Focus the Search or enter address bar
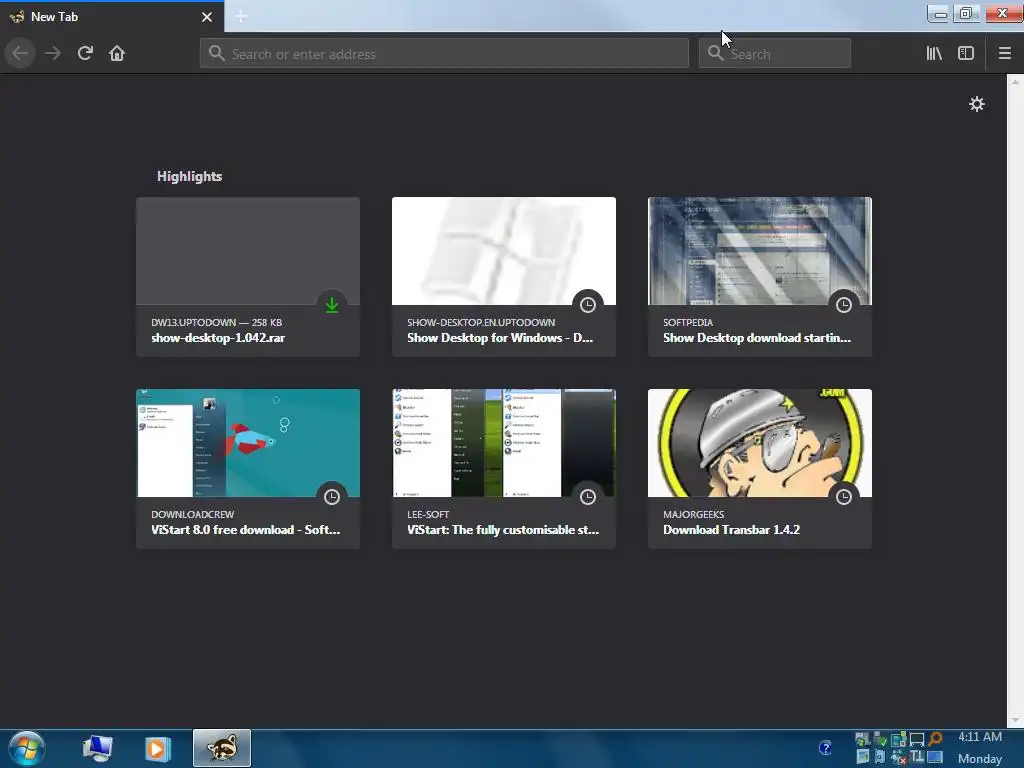Screen dimensions: 1024x768 click(444, 54)
